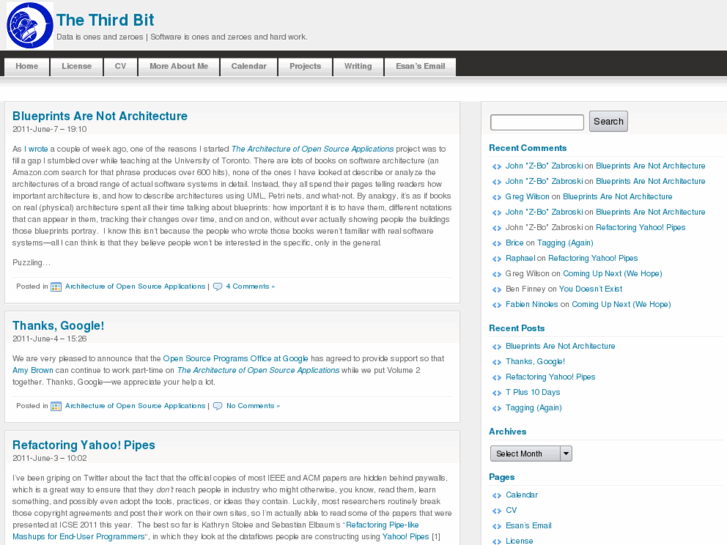Open Tagging (Again) in Recent Posts
Viewport: 727px width, 545px height.
point(533,408)
